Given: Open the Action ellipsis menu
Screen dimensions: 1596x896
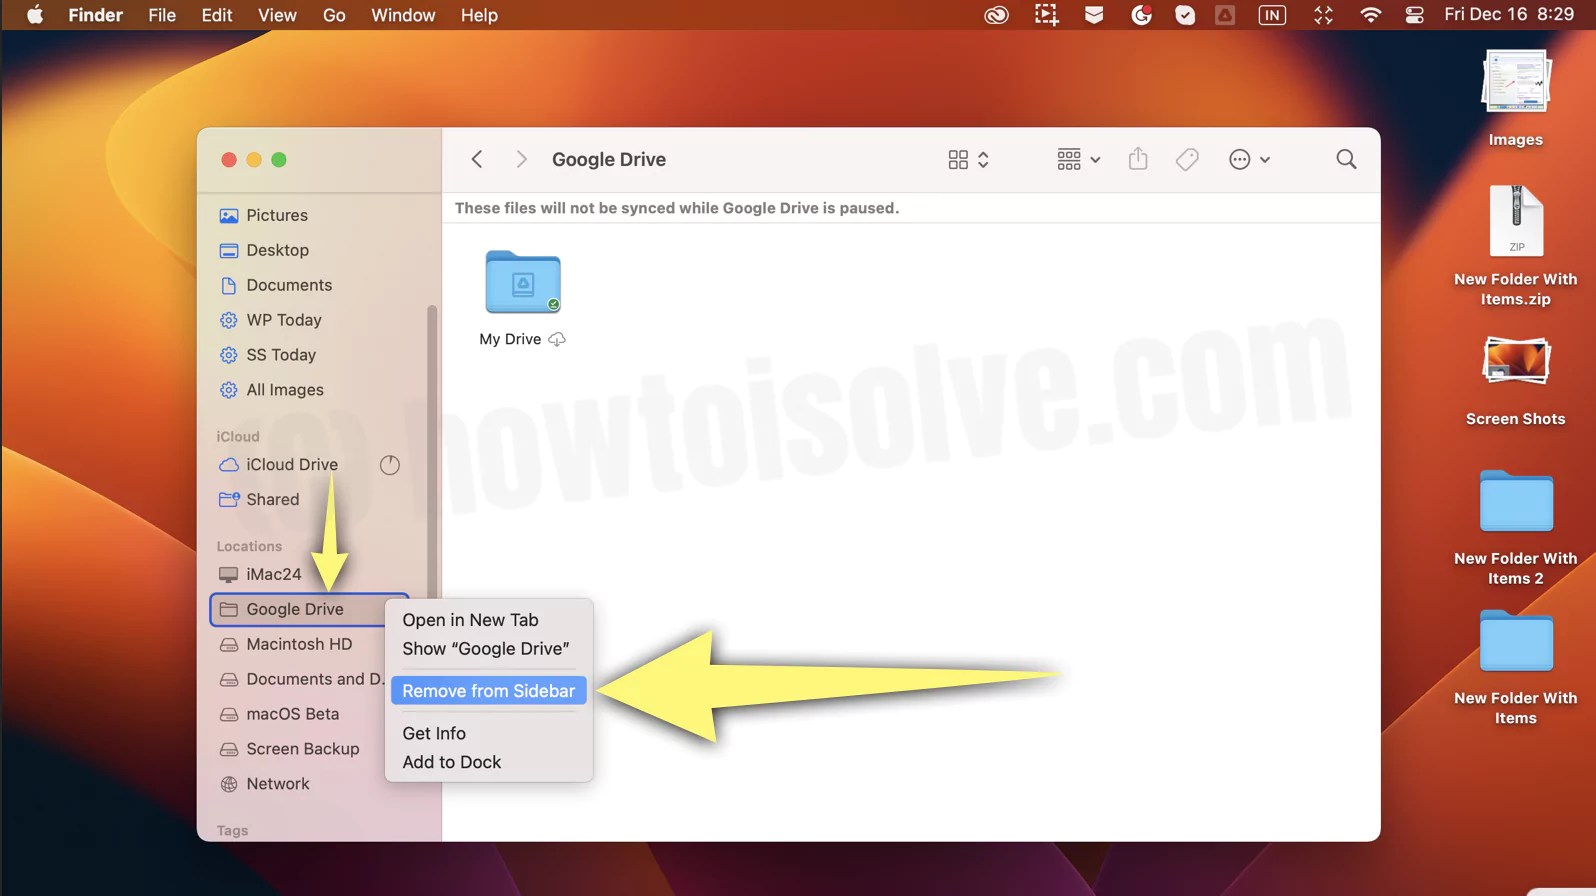Looking at the screenshot, I should (x=1249, y=160).
